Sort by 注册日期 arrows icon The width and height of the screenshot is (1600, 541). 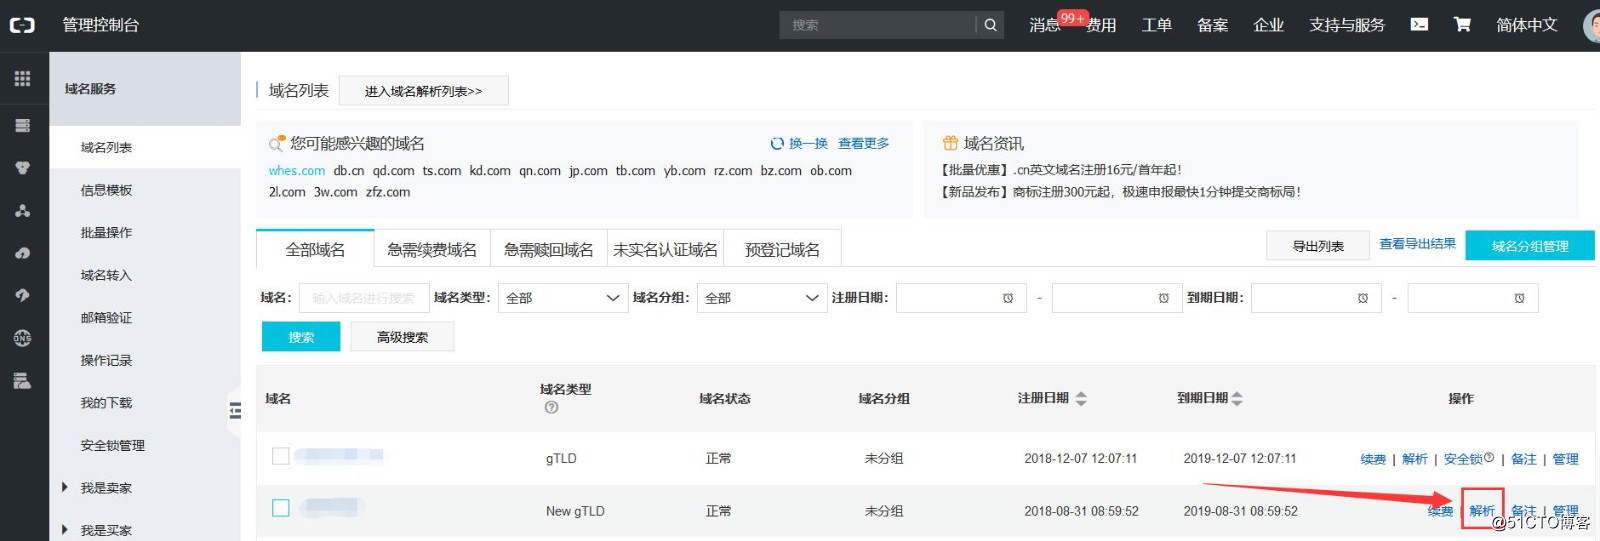(x=1081, y=398)
